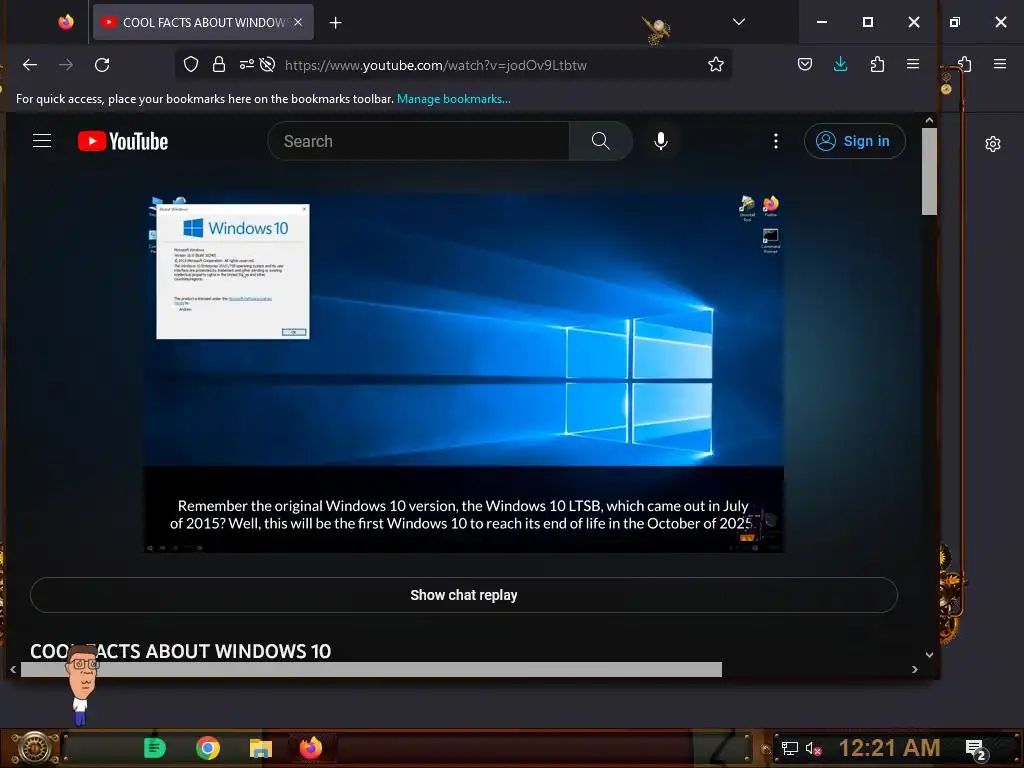This screenshot has width=1024, height=768.
Task: Click the COOL FACTS ABOUT WINDOWS 10 title
Action: [180, 651]
